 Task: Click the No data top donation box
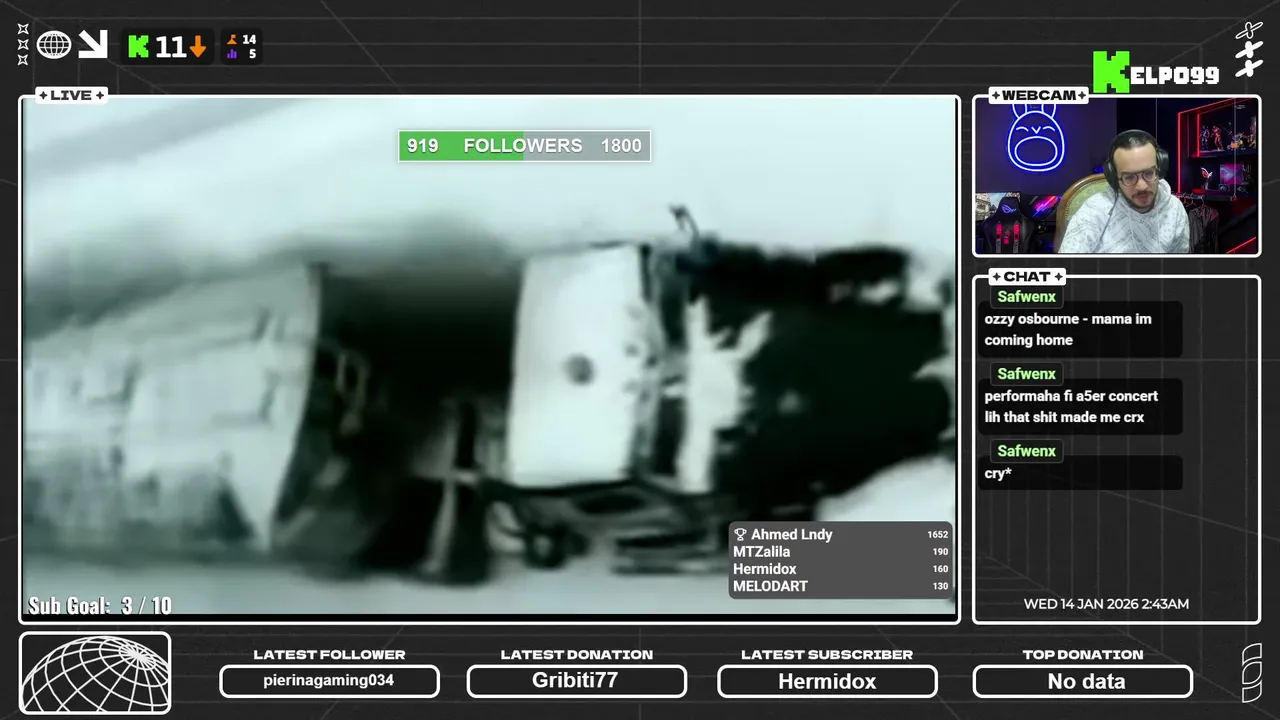point(1083,681)
